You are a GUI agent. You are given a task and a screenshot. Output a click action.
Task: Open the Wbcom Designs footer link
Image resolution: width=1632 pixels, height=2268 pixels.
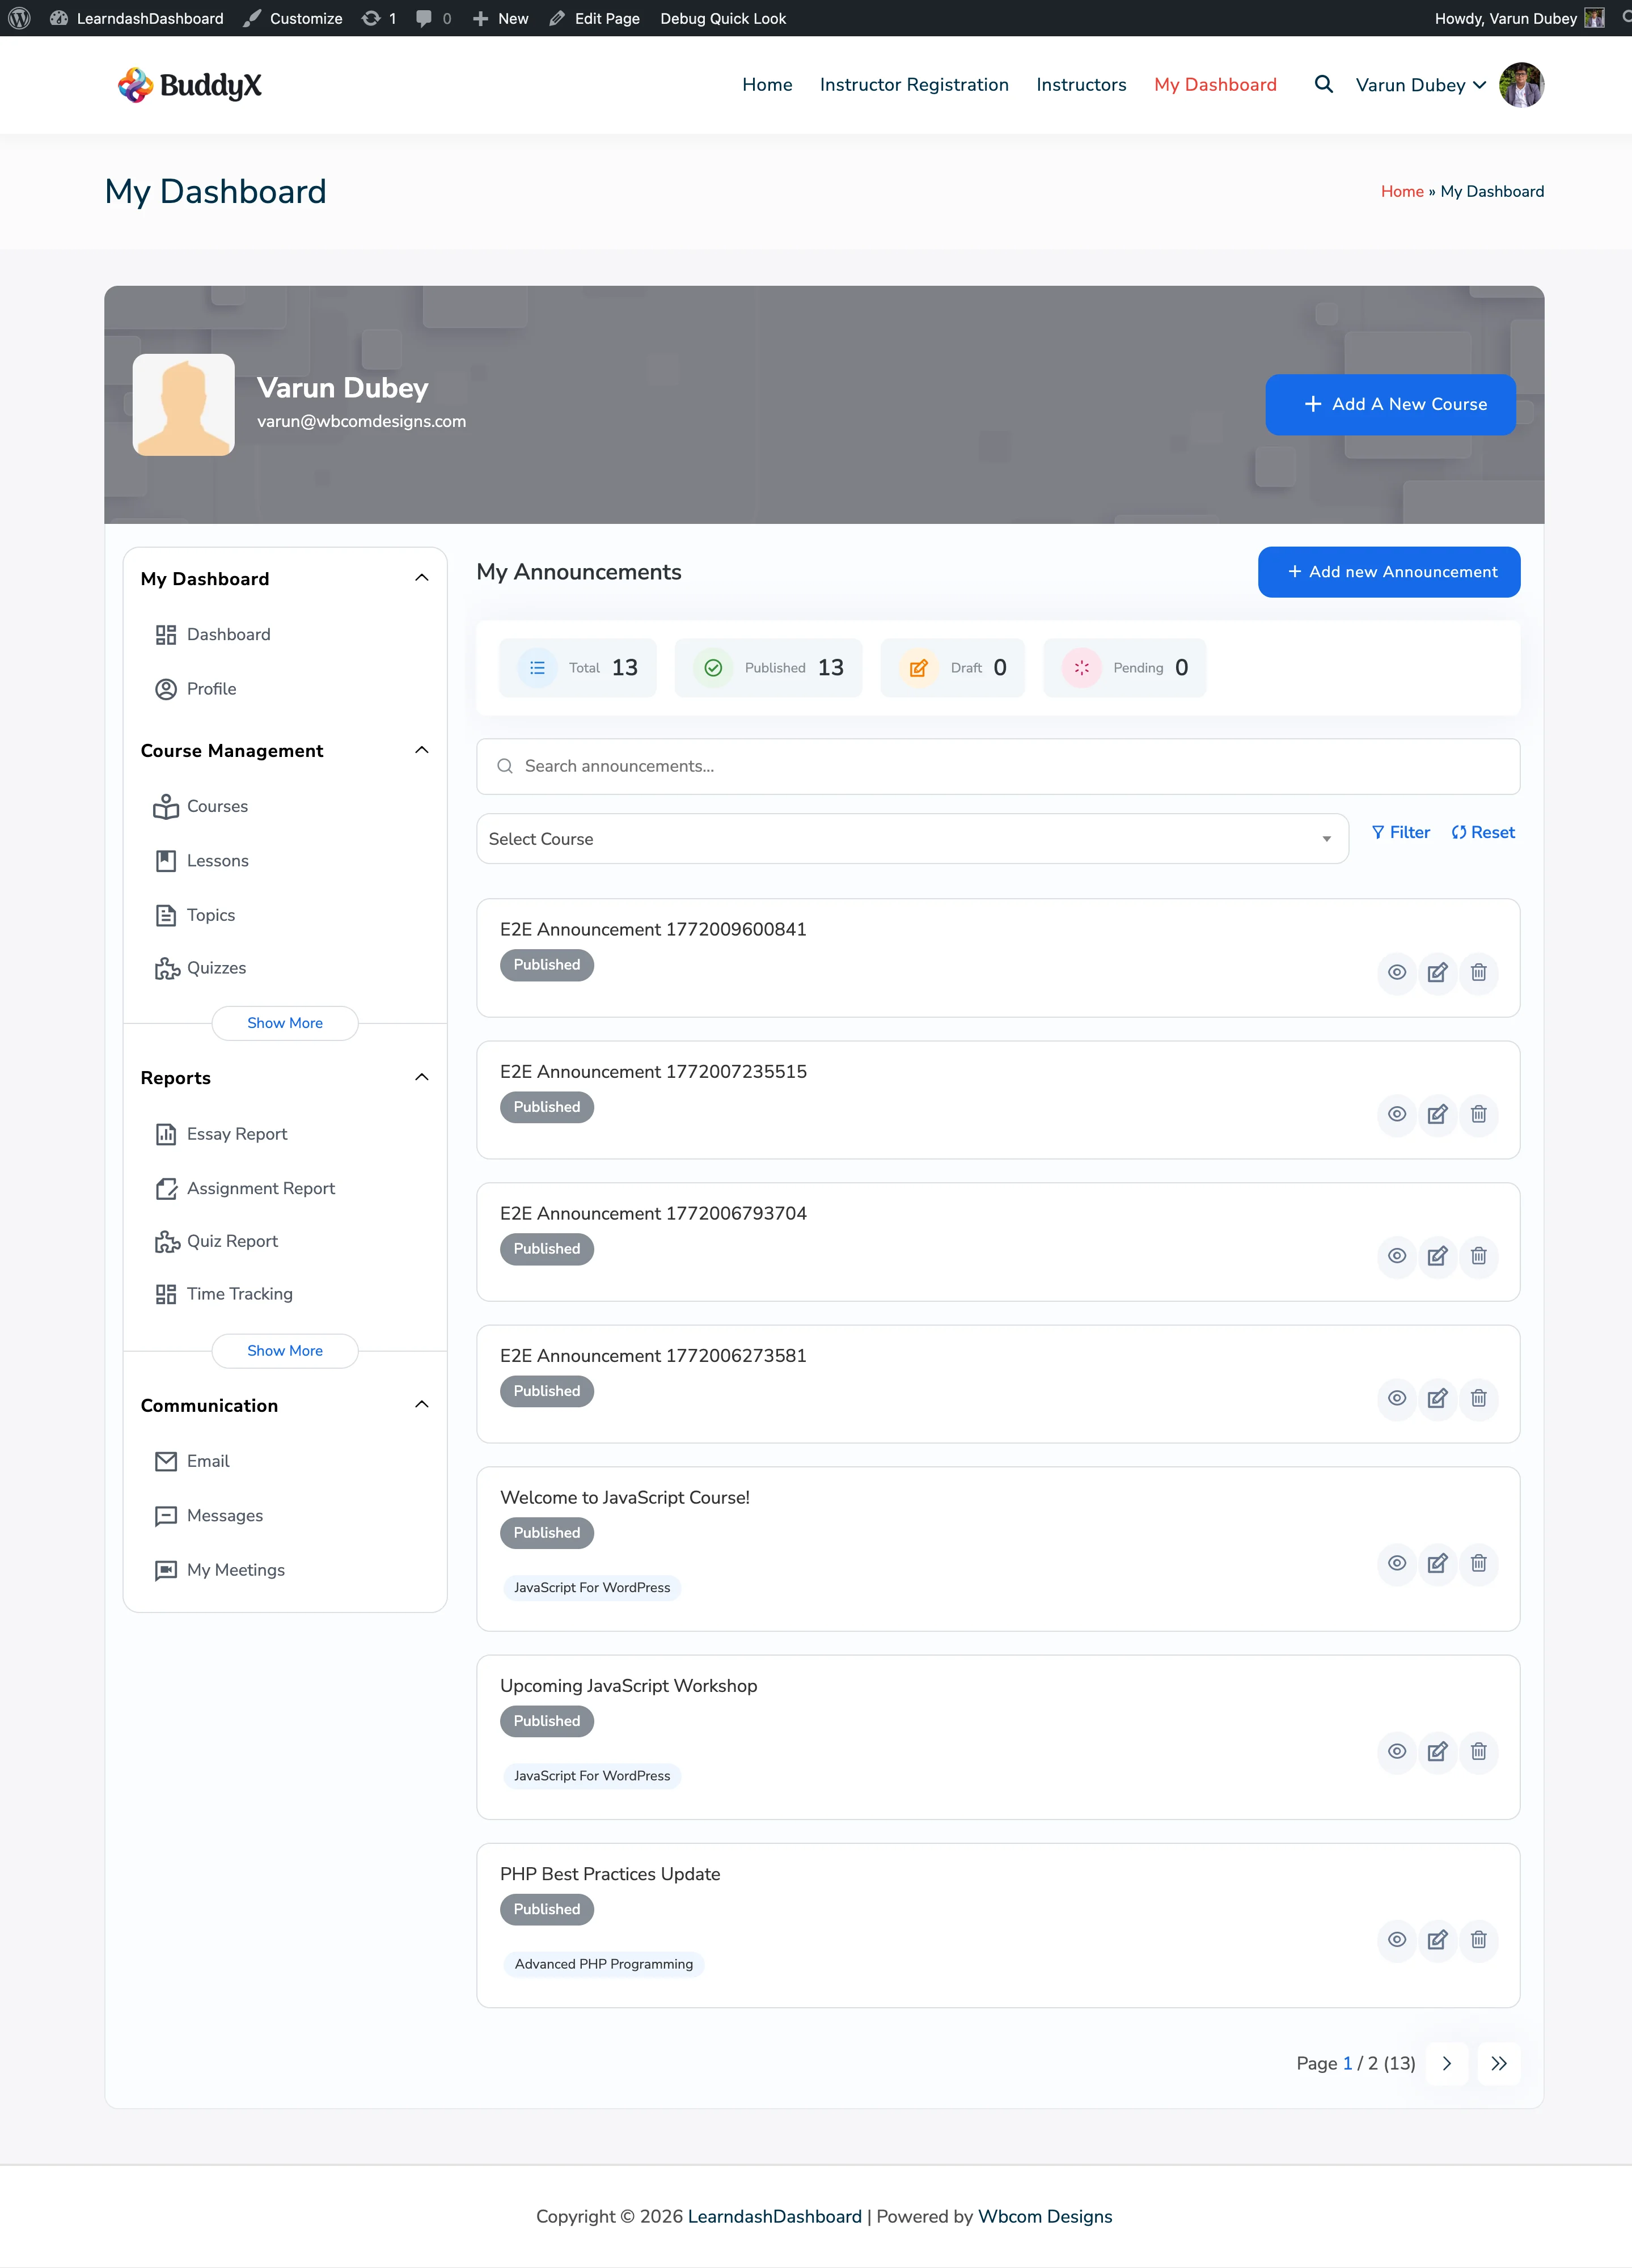[1045, 2216]
